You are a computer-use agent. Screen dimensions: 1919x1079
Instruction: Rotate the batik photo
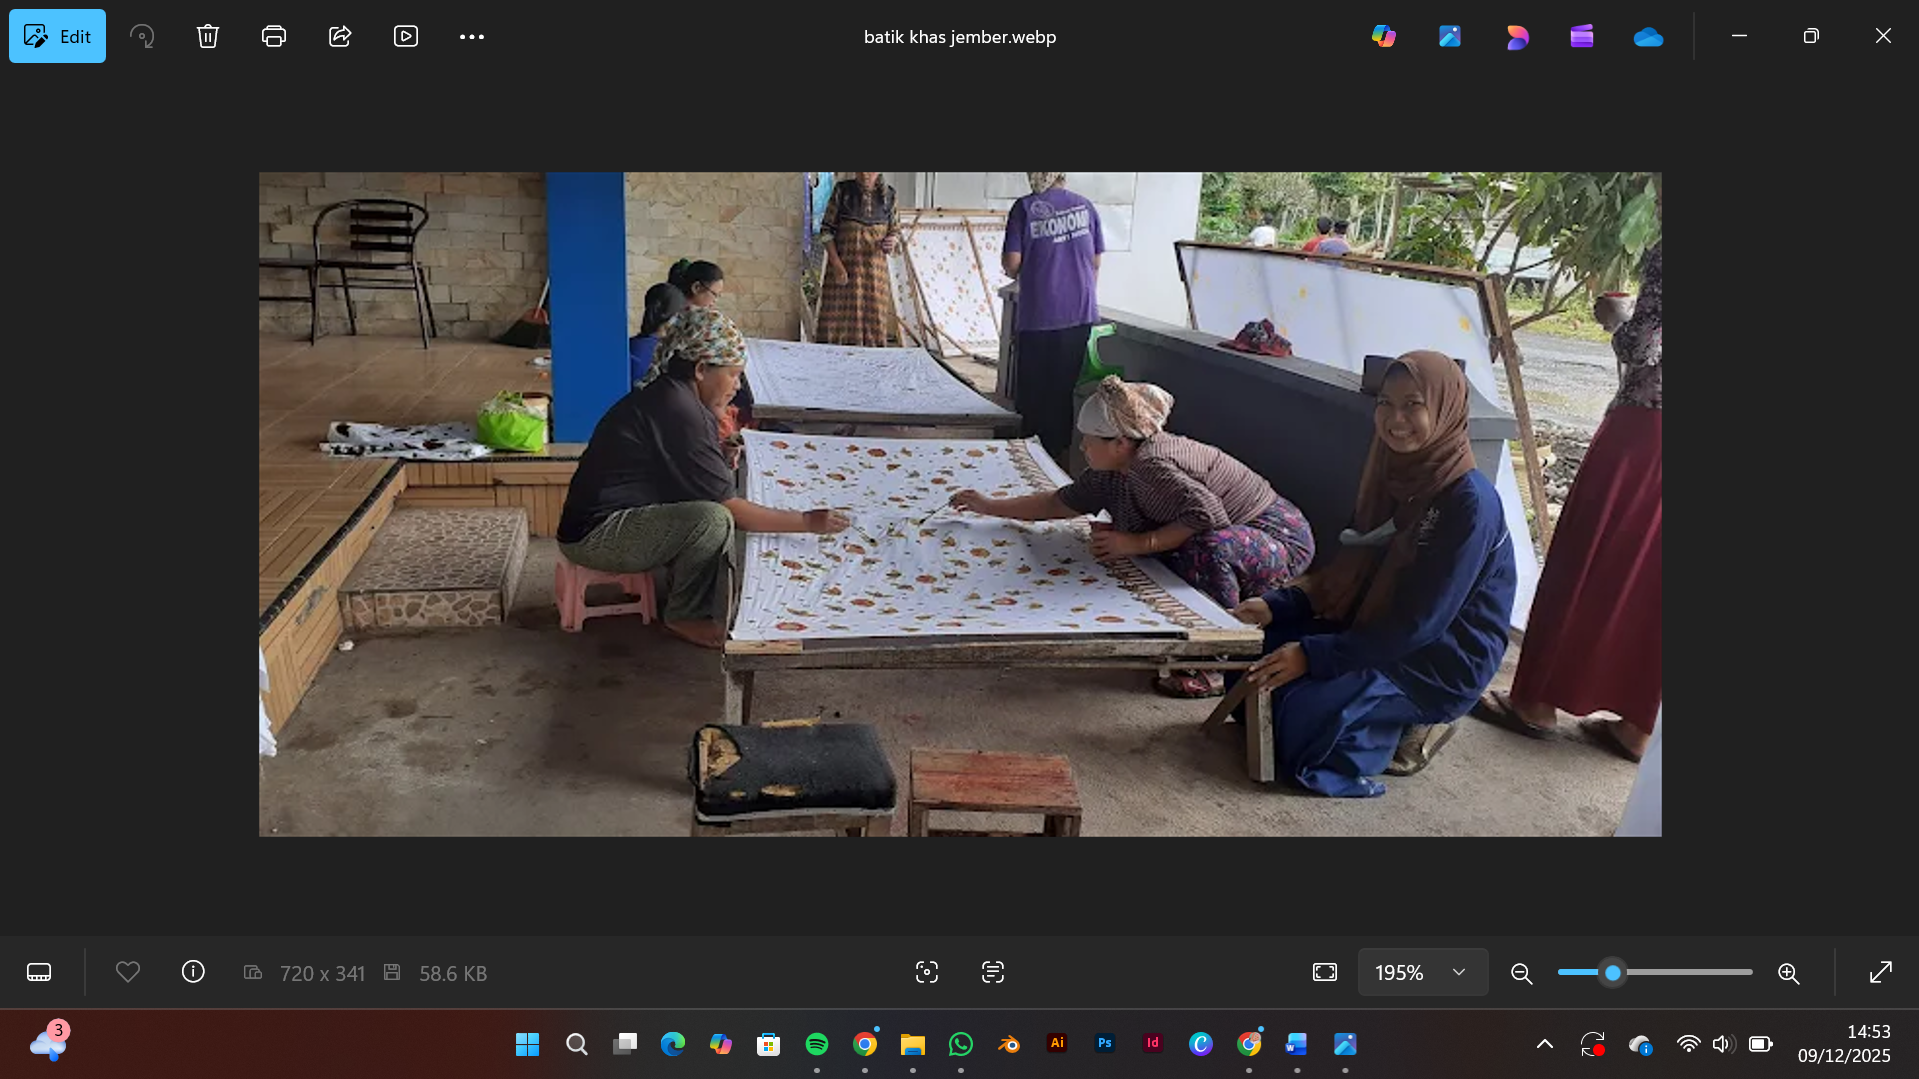(142, 35)
